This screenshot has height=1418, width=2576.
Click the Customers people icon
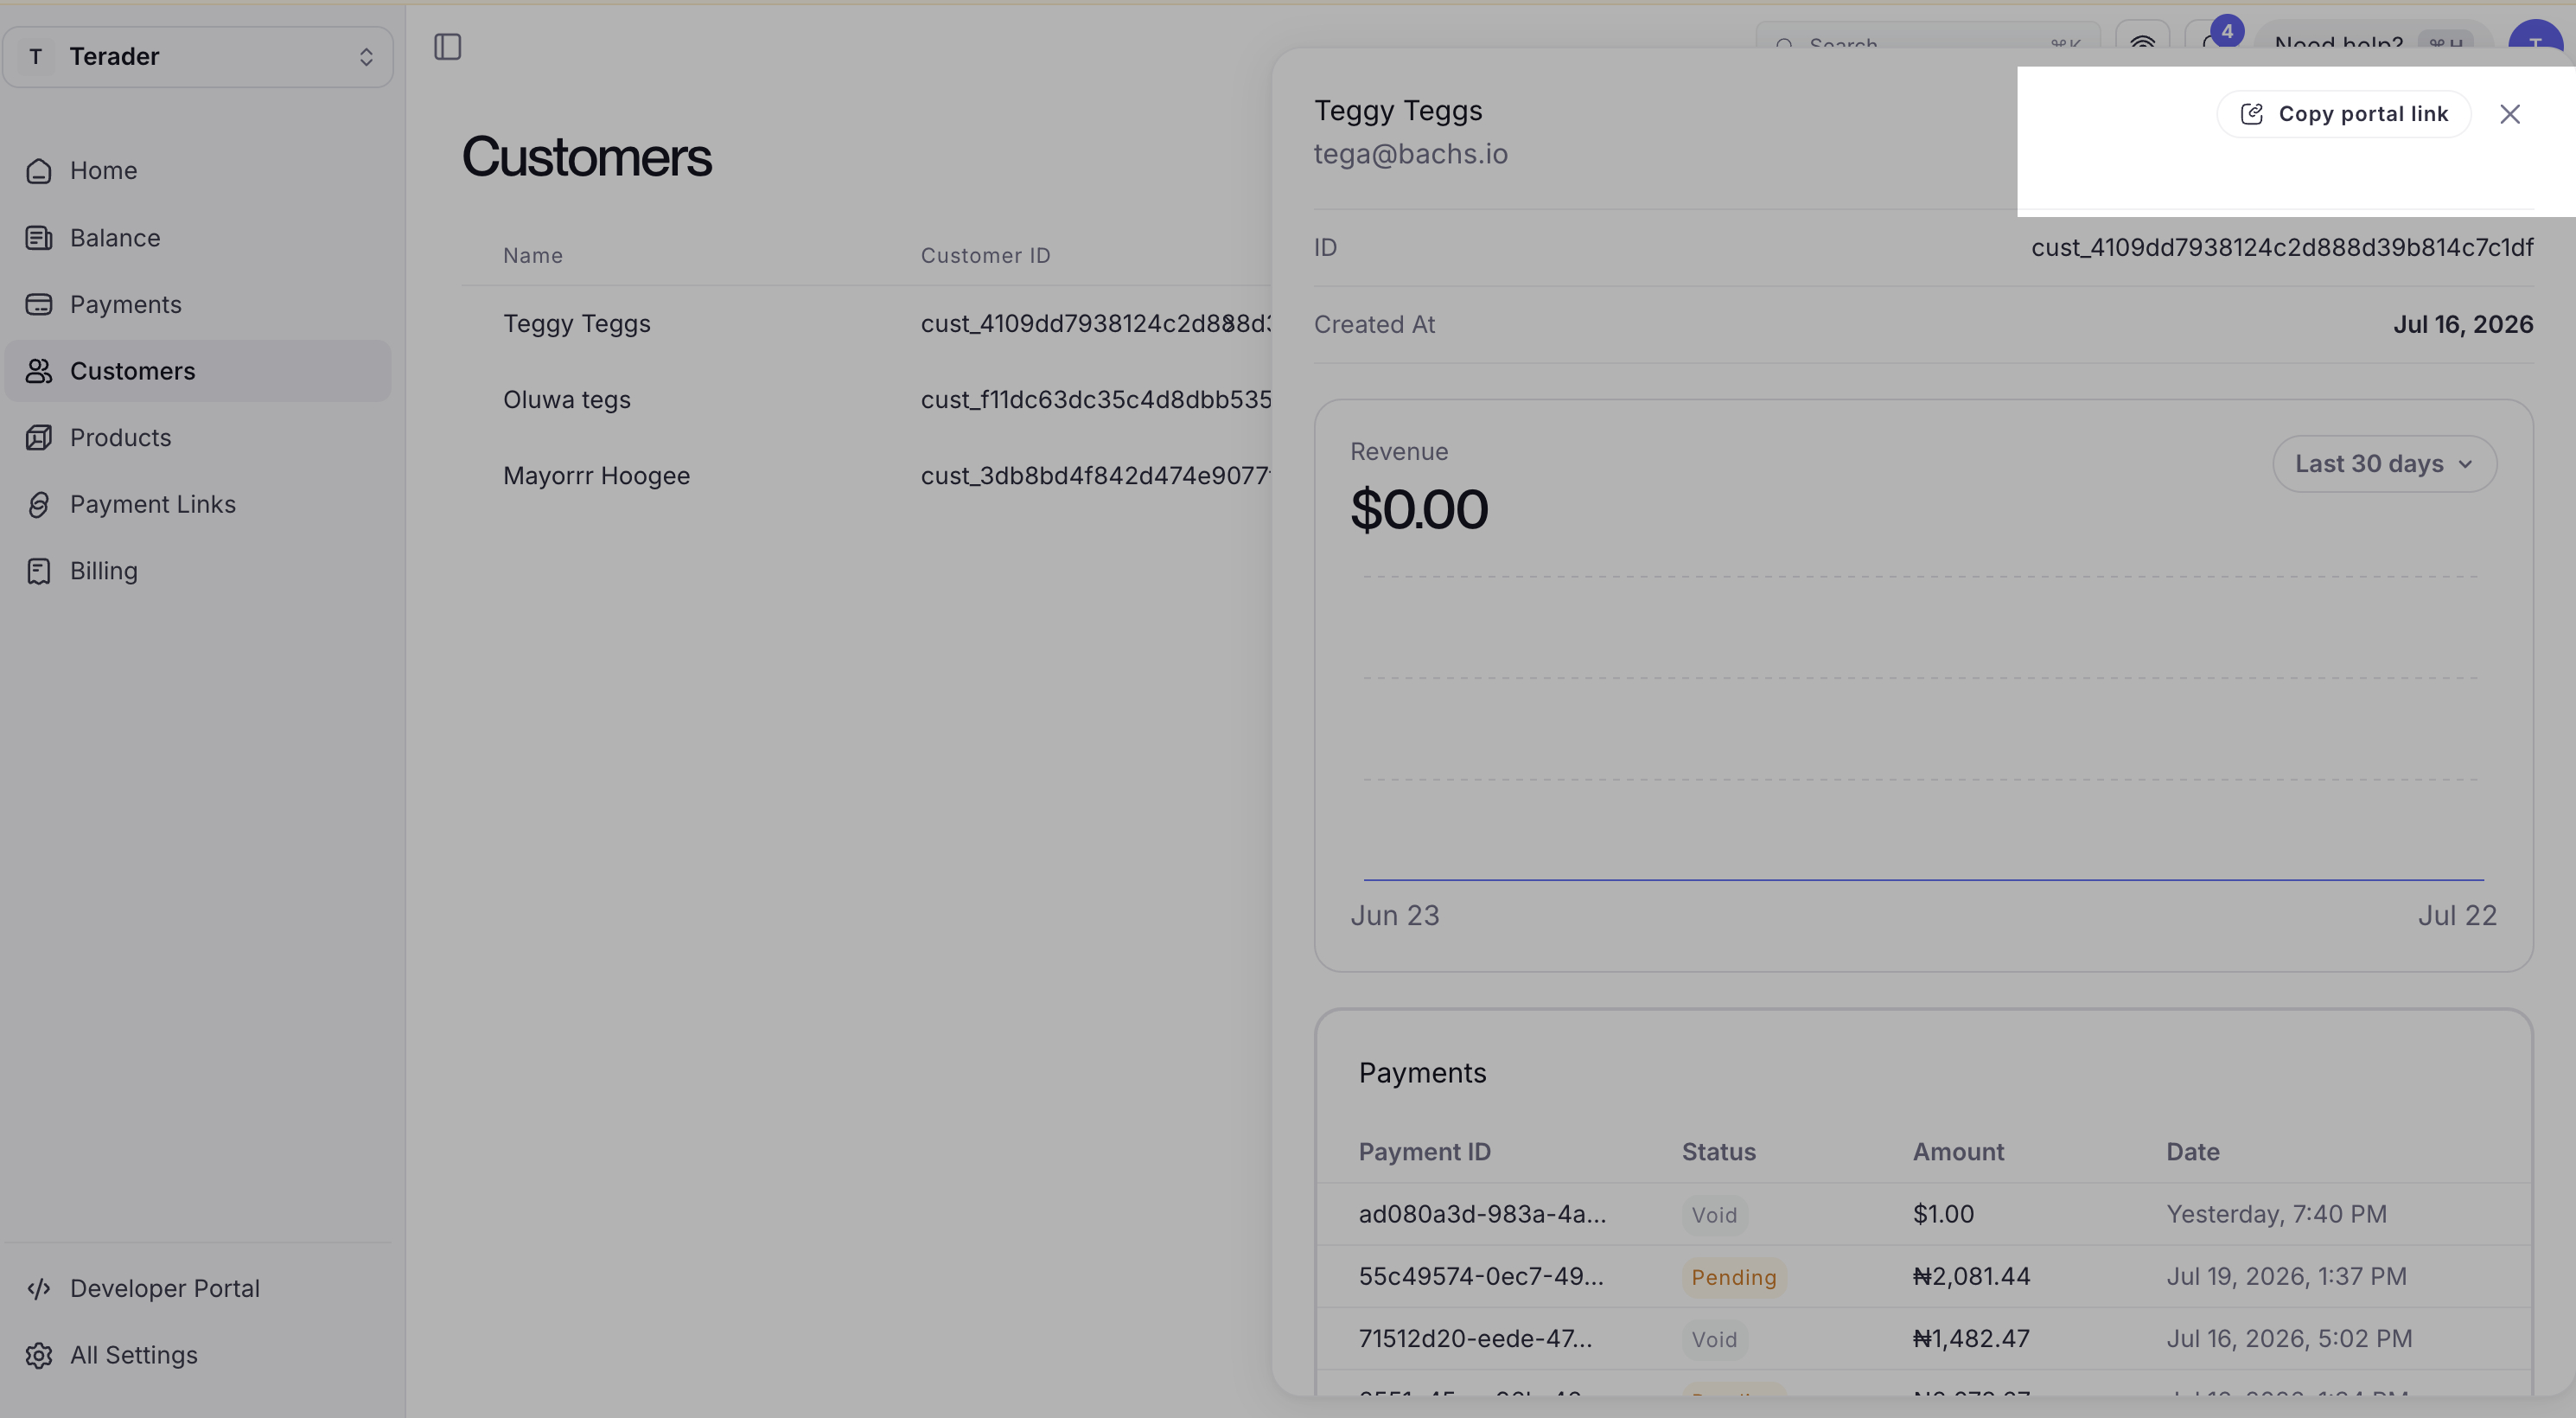click(39, 371)
